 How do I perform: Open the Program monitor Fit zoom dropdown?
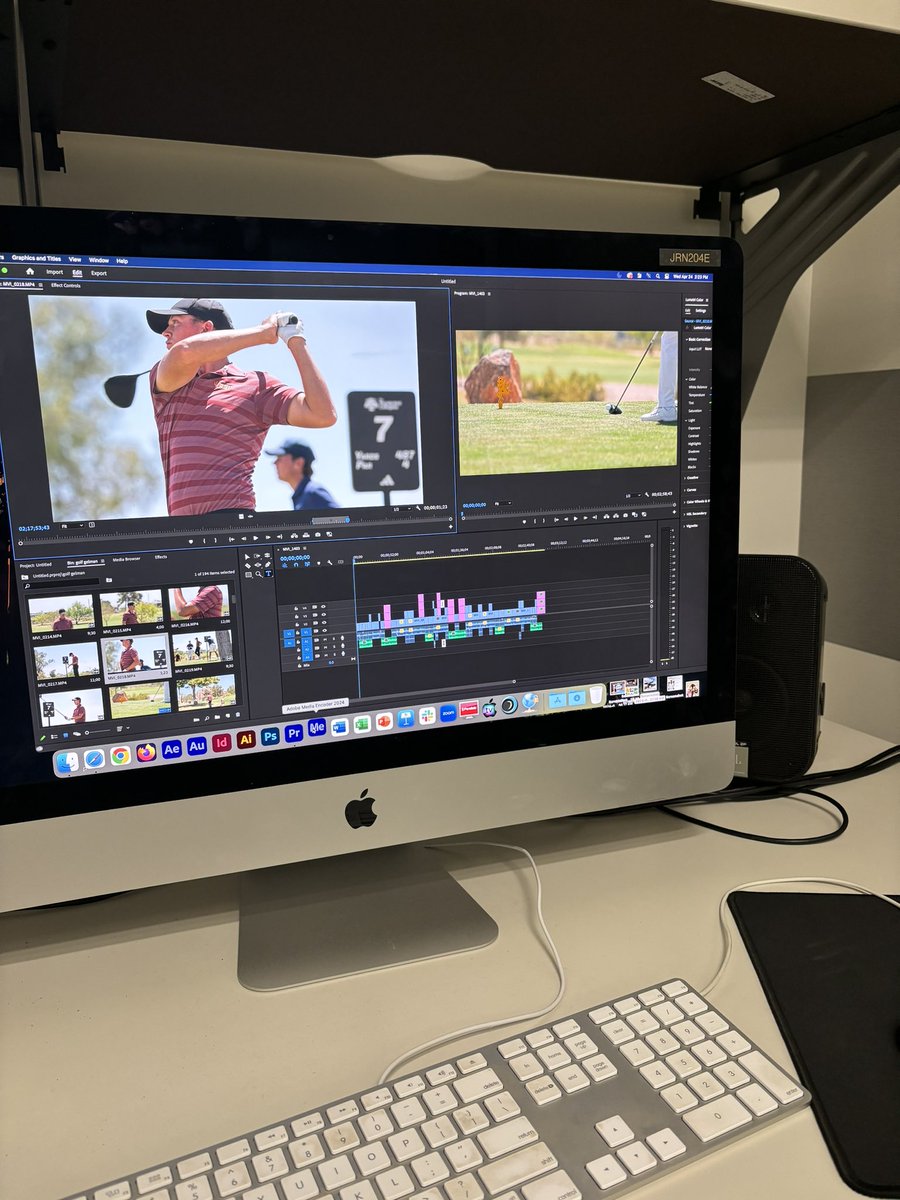503,503
